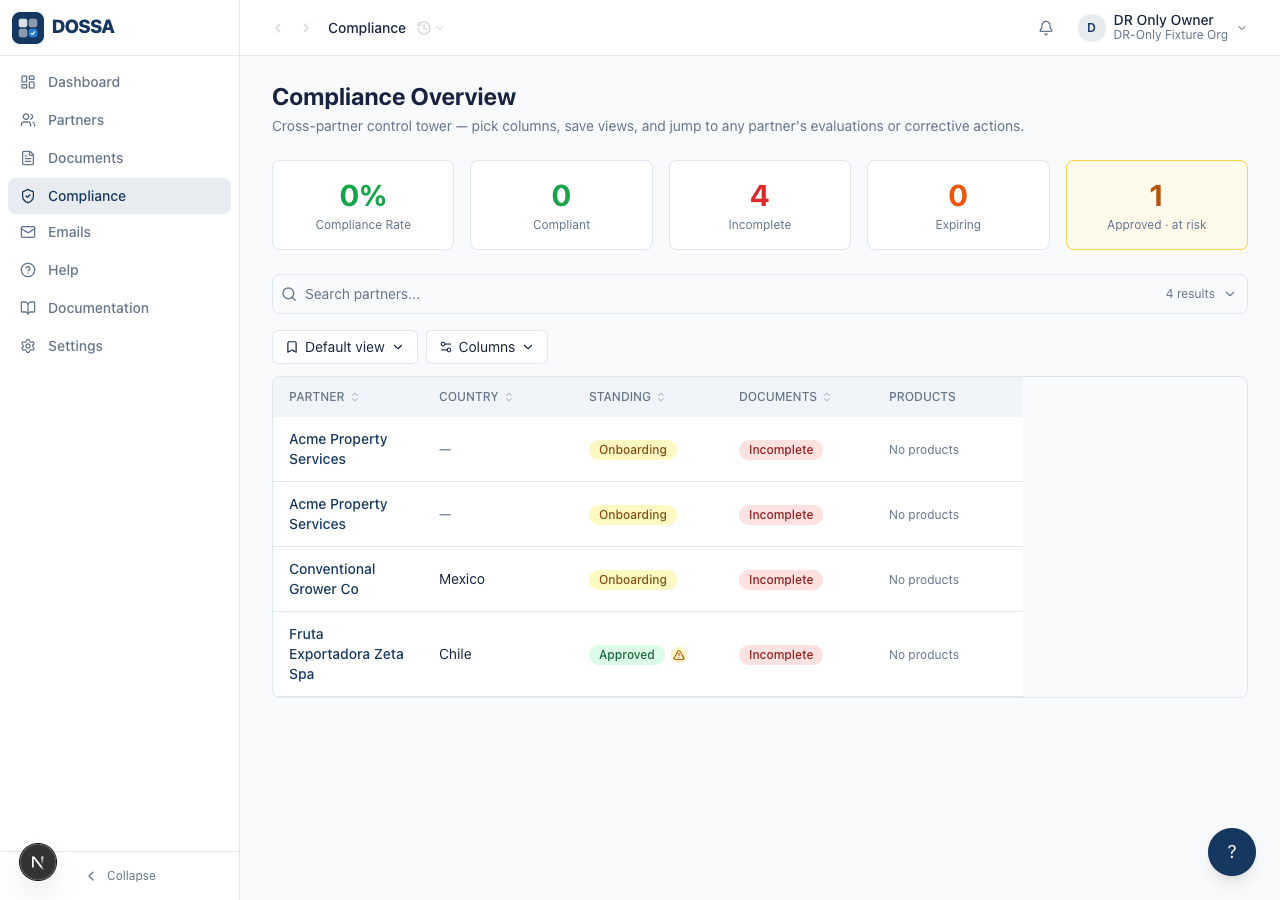Select Compliance in the sidebar
Screen dimensions: 1280x900
click(119, 196)
